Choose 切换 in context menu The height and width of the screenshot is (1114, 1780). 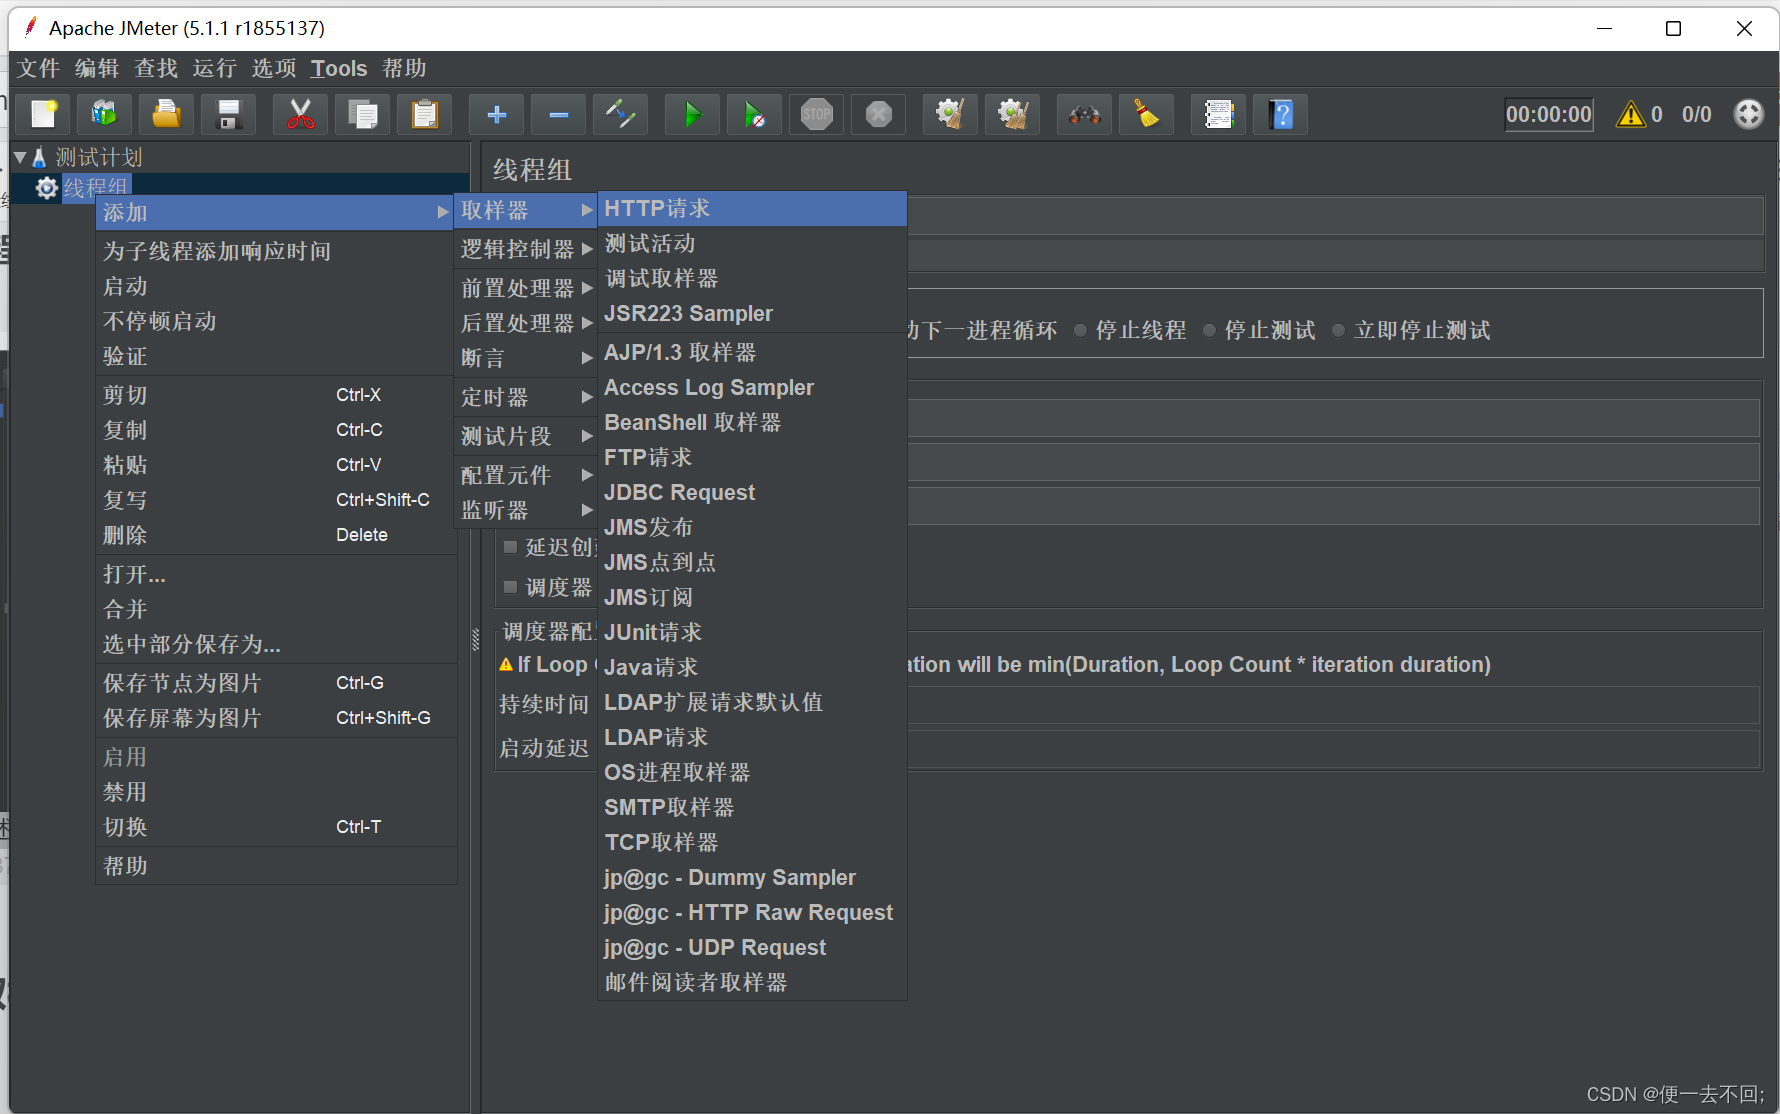[276, 827]
